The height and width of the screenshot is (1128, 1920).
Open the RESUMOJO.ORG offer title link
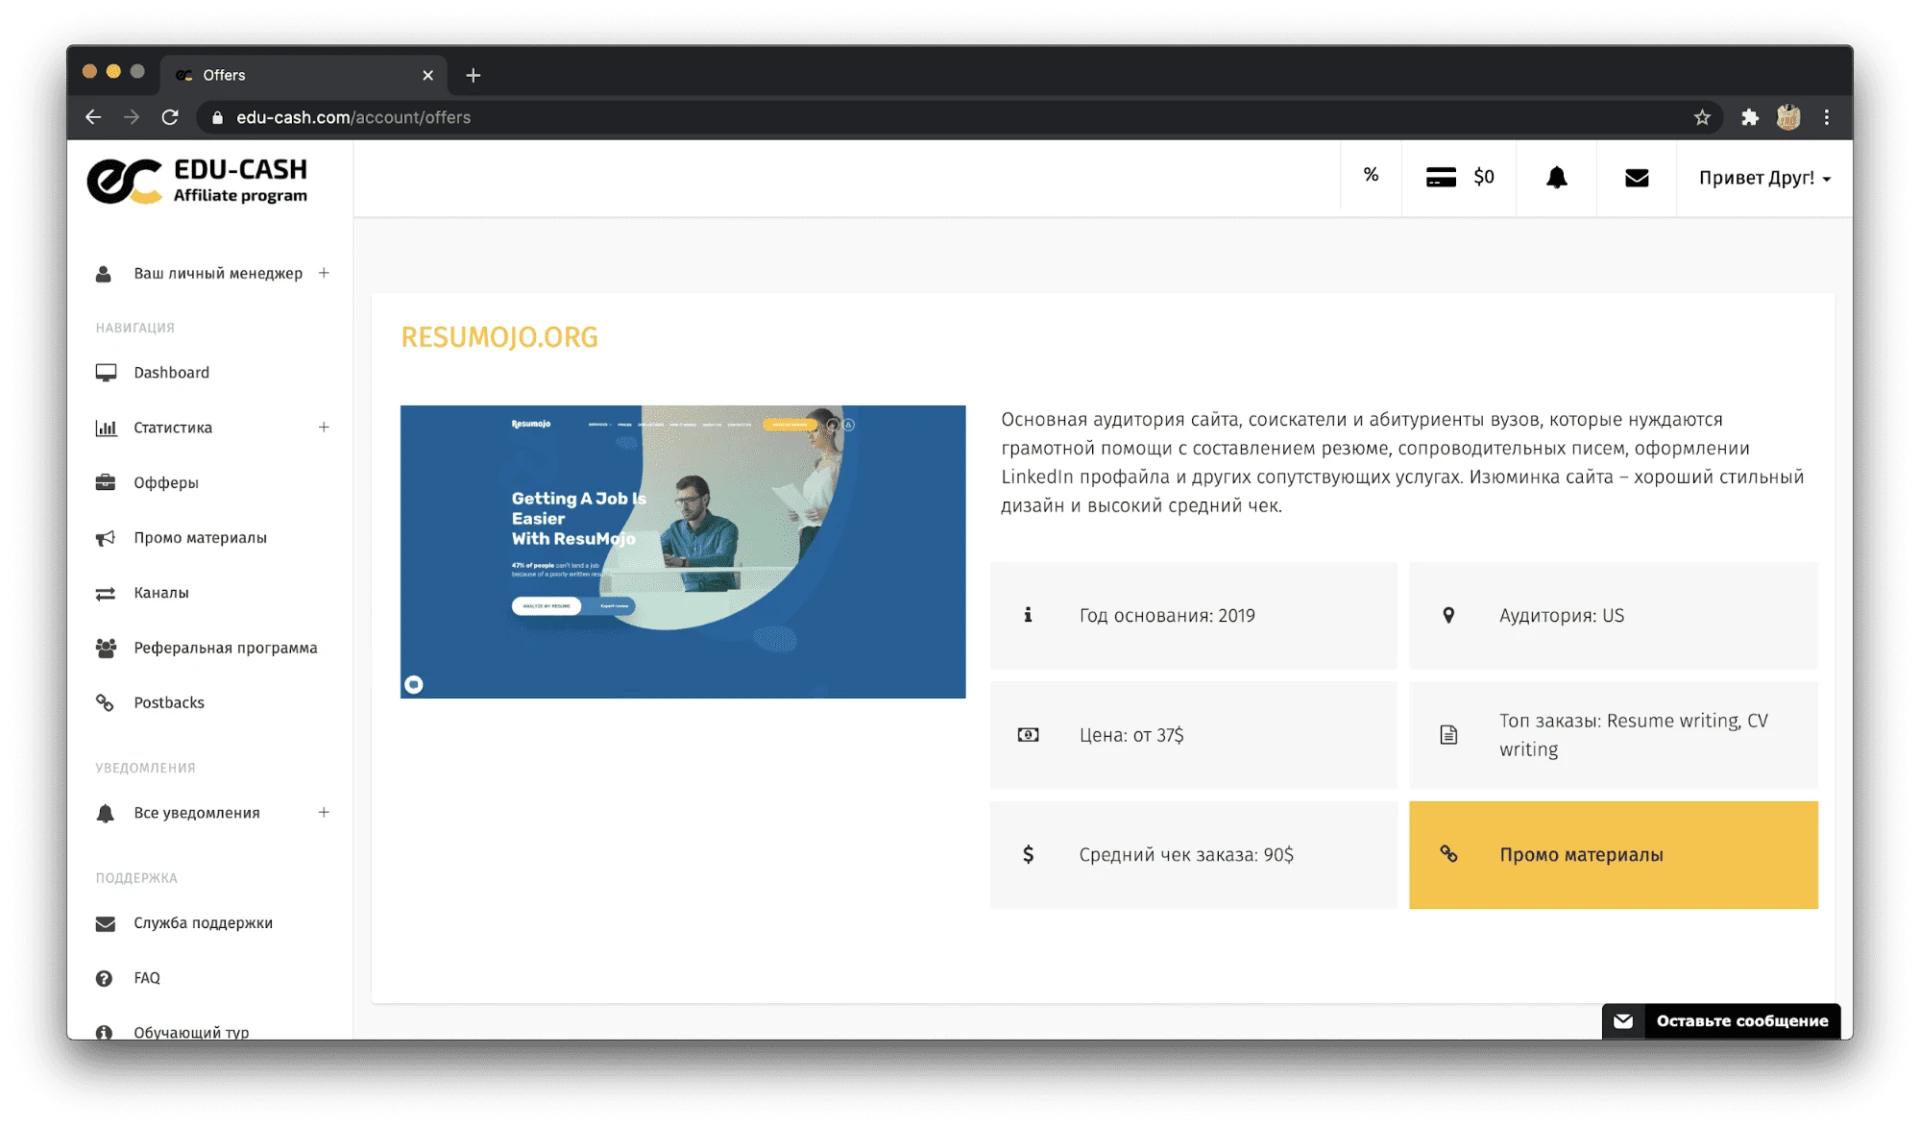tap(499, 337)
